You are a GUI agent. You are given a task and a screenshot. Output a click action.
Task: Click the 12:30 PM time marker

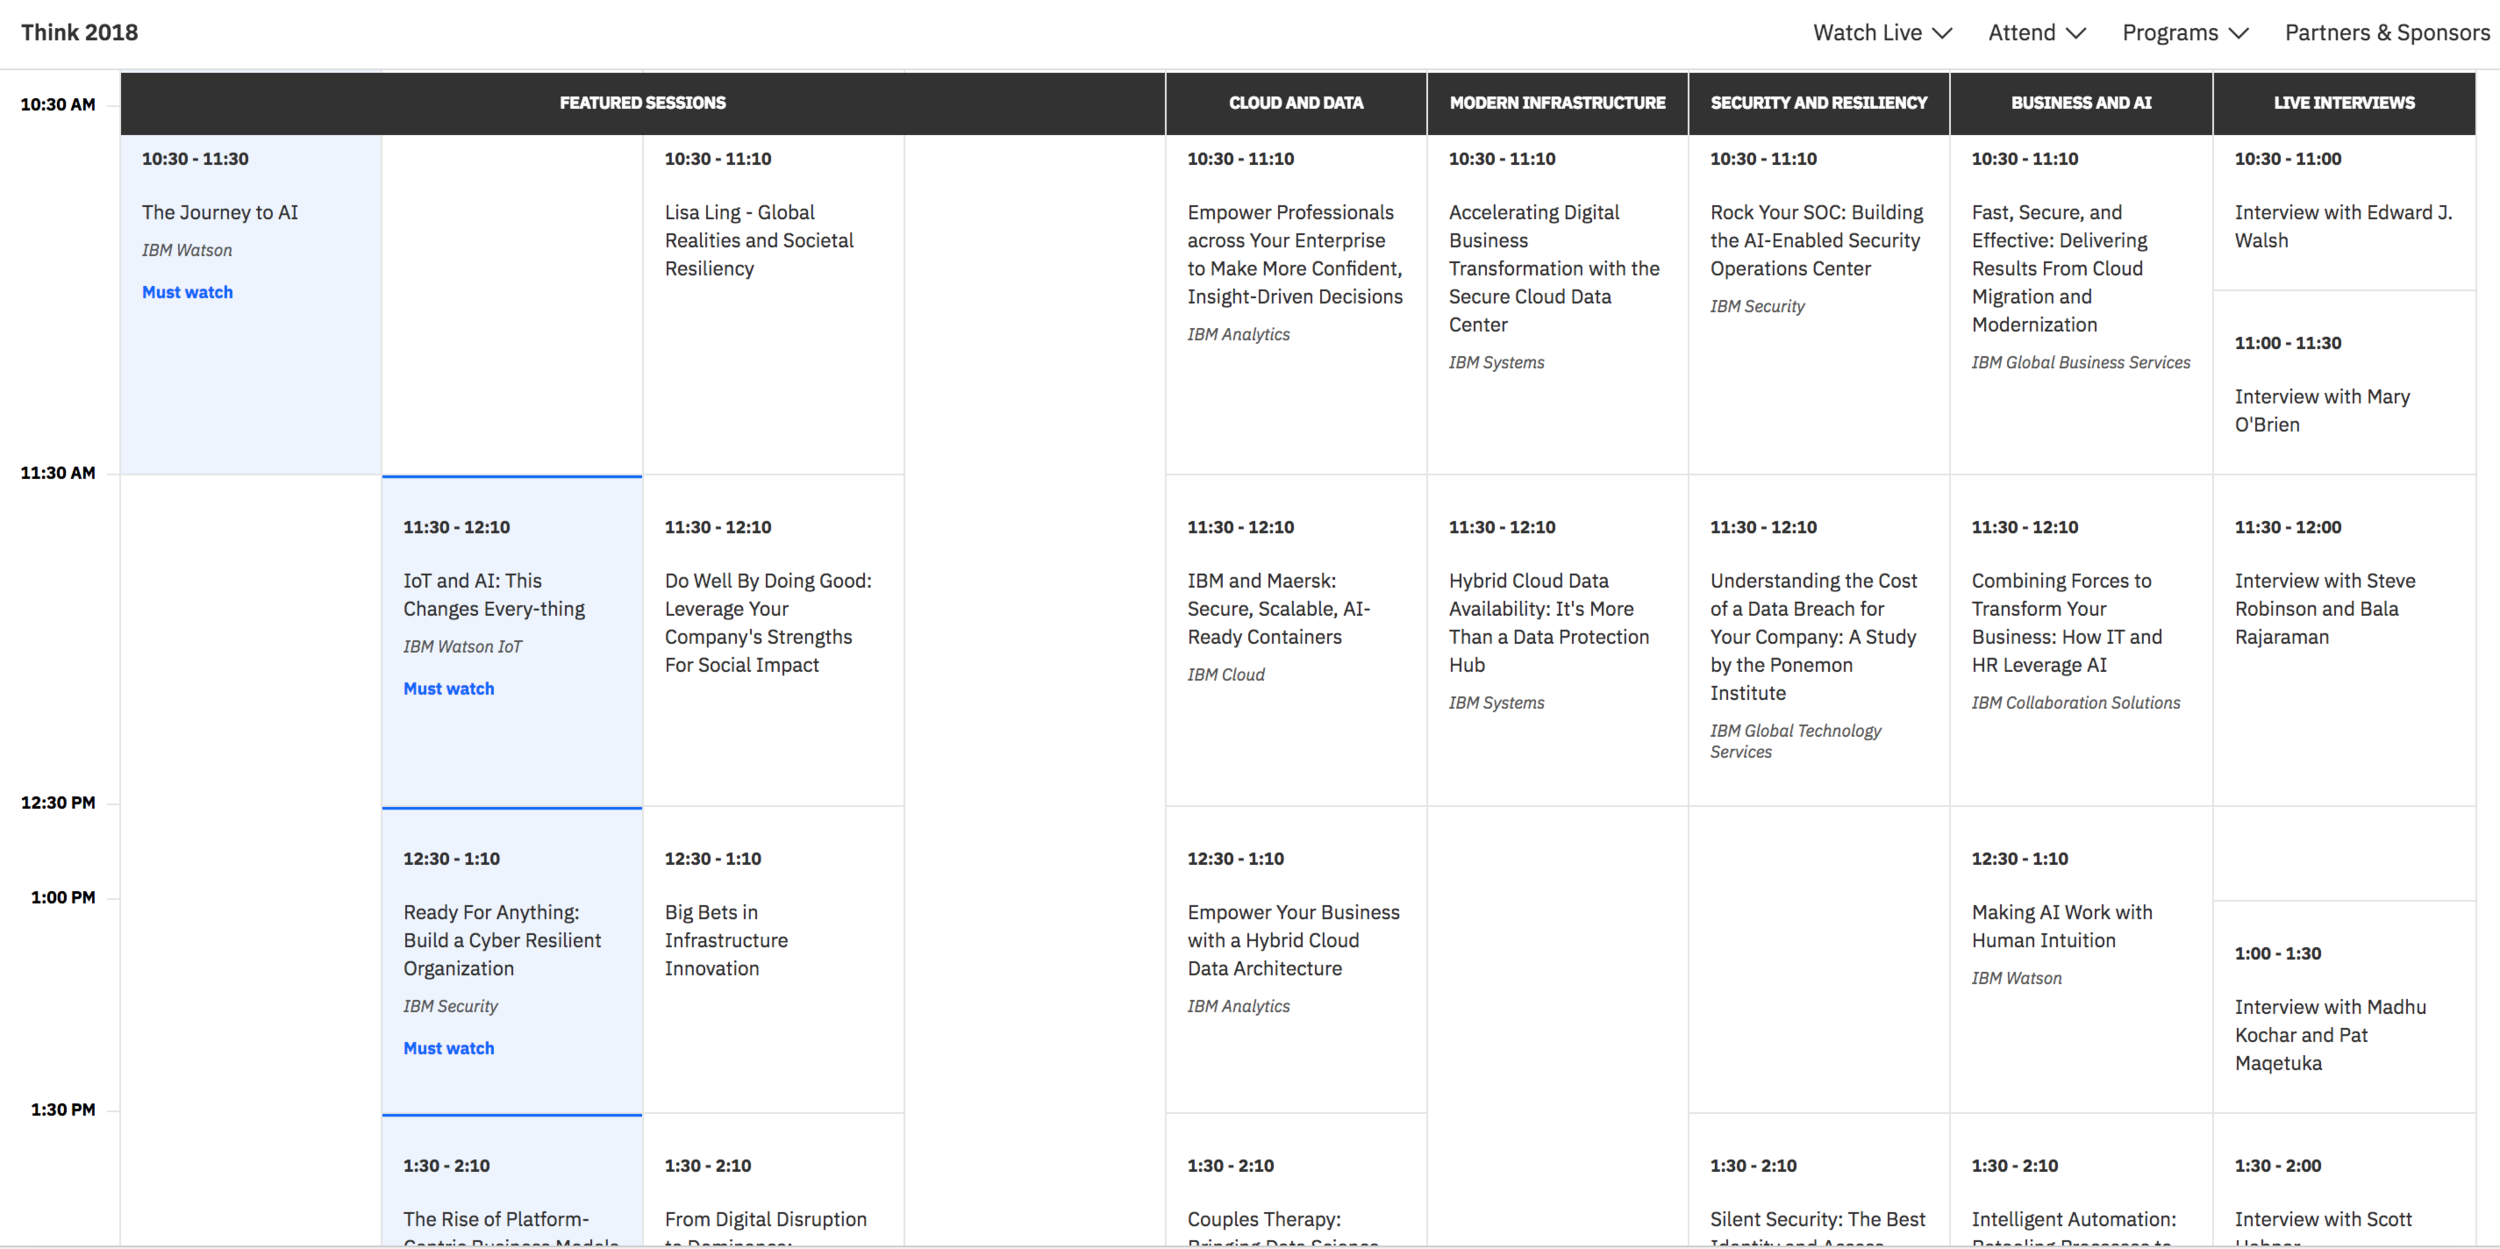pos(58,802)
